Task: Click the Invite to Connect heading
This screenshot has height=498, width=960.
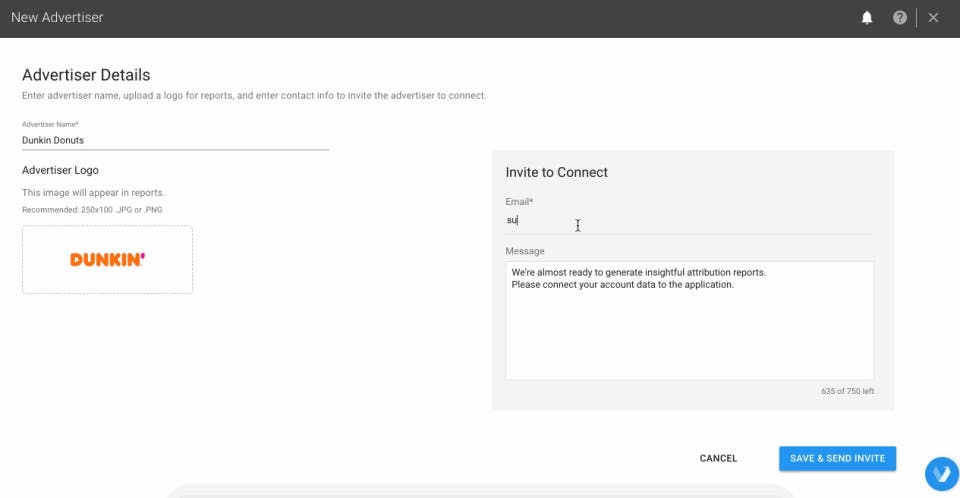Action: (557, 172)
